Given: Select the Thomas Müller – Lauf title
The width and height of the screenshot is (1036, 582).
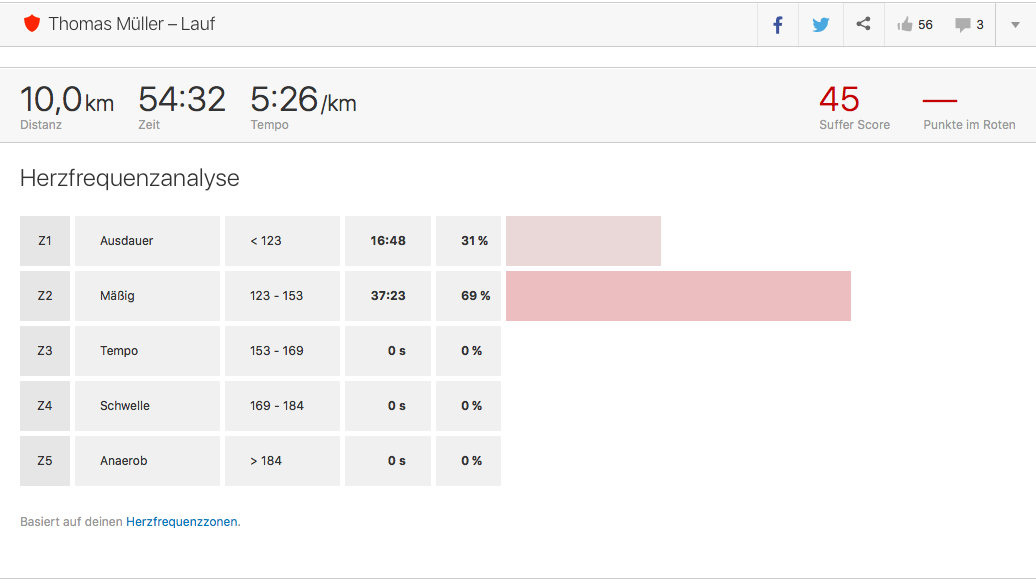Looking at the screenshot, I should pos(131,24).
